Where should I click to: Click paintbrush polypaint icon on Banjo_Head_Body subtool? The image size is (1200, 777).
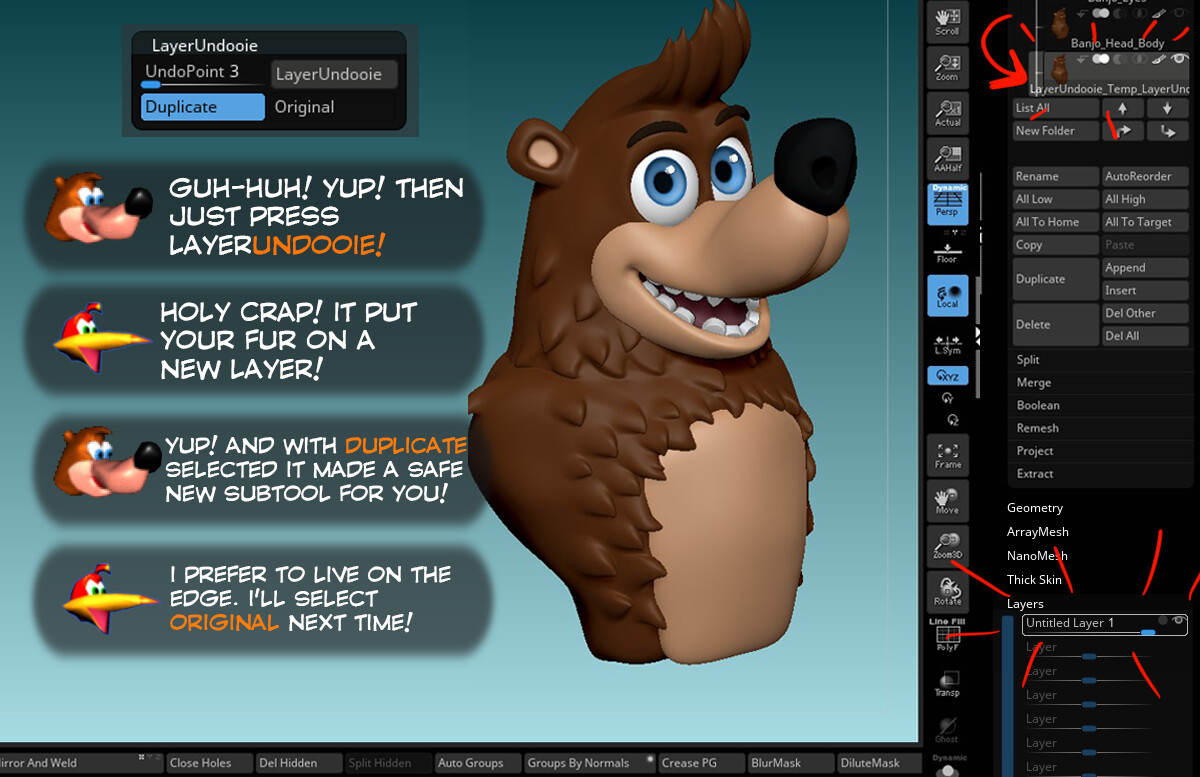(x=1161, y=13)
